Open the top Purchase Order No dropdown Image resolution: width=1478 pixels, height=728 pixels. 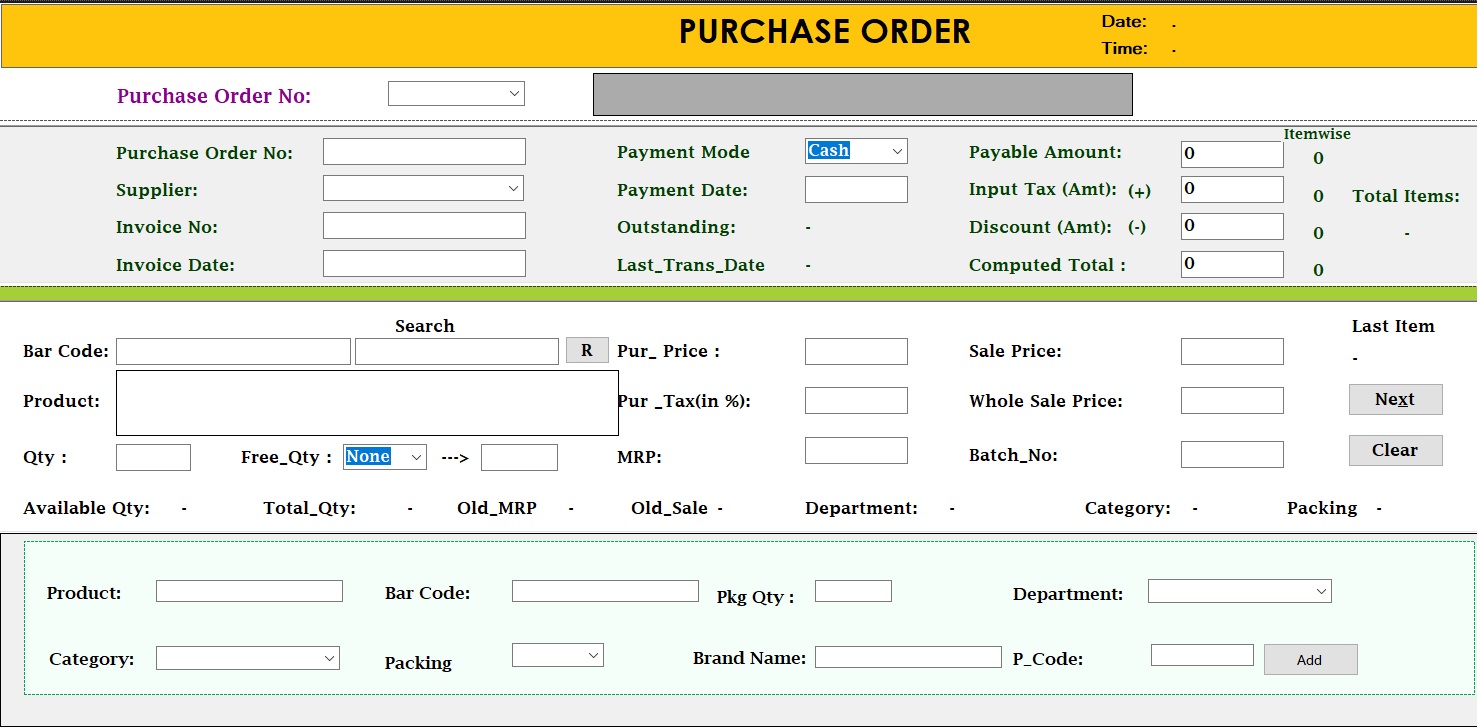pyautogui.click(x=456, y=94)
